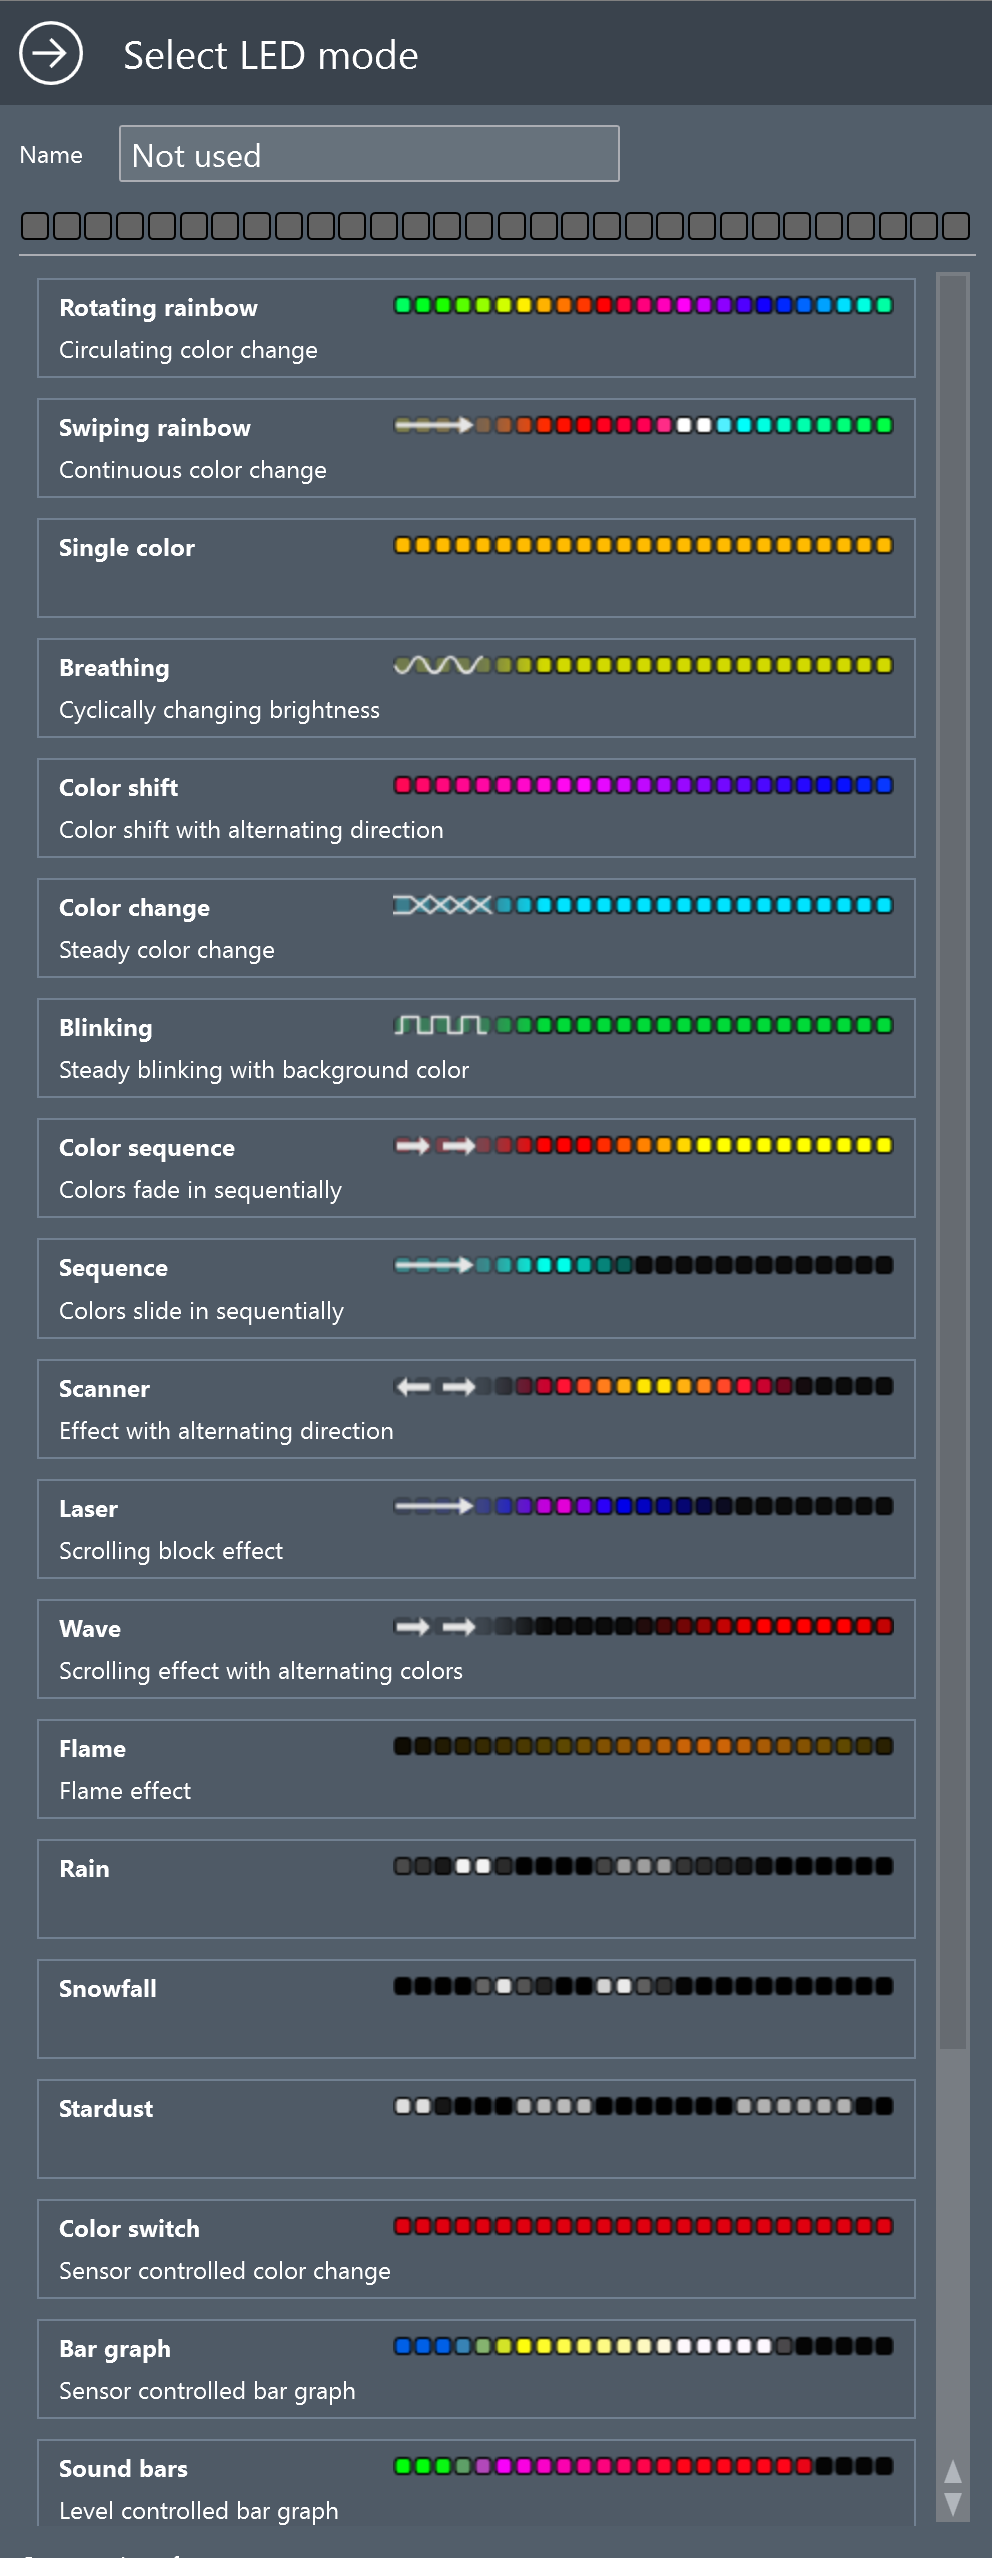Select the Flame effect mode

476,1769
